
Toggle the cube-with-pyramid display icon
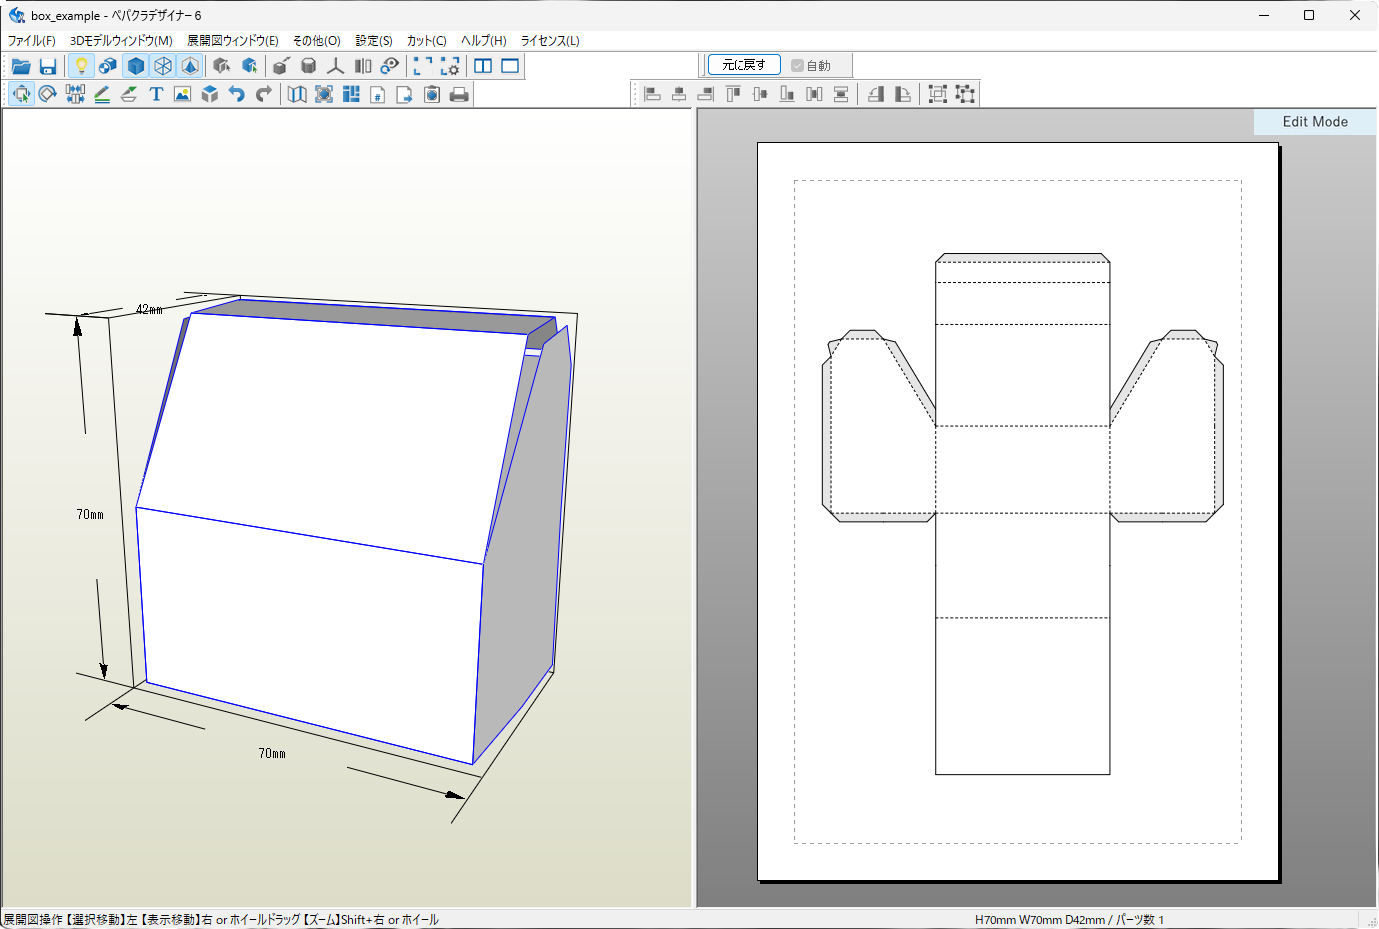click(190, 66)
